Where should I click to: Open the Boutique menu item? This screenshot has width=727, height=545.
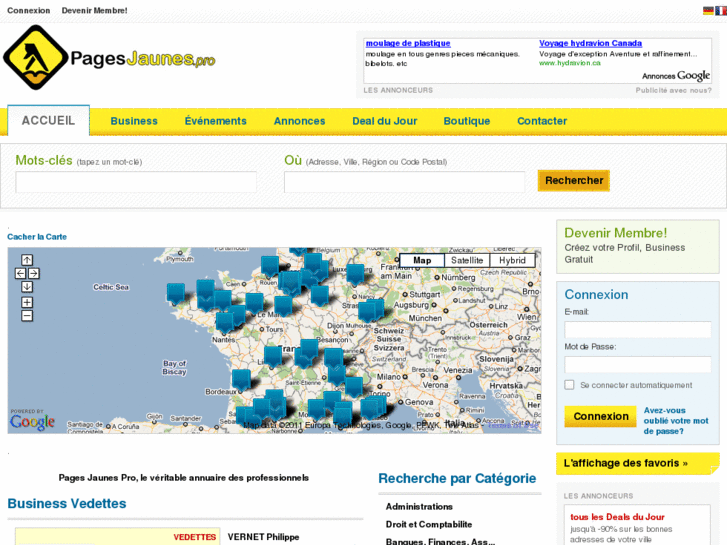point(467,121)
